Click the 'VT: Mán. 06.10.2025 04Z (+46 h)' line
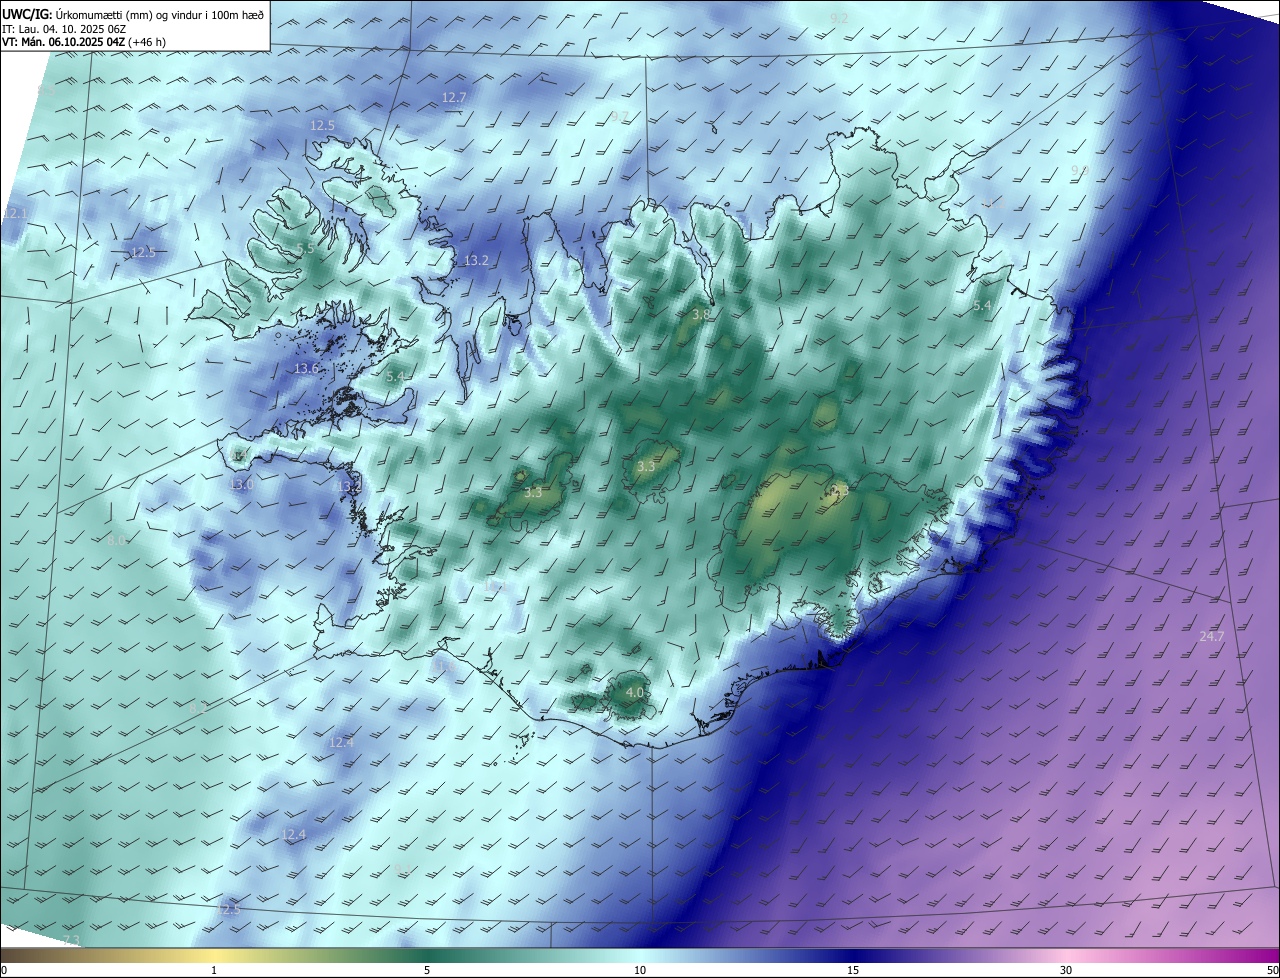 tap(84, 42)
